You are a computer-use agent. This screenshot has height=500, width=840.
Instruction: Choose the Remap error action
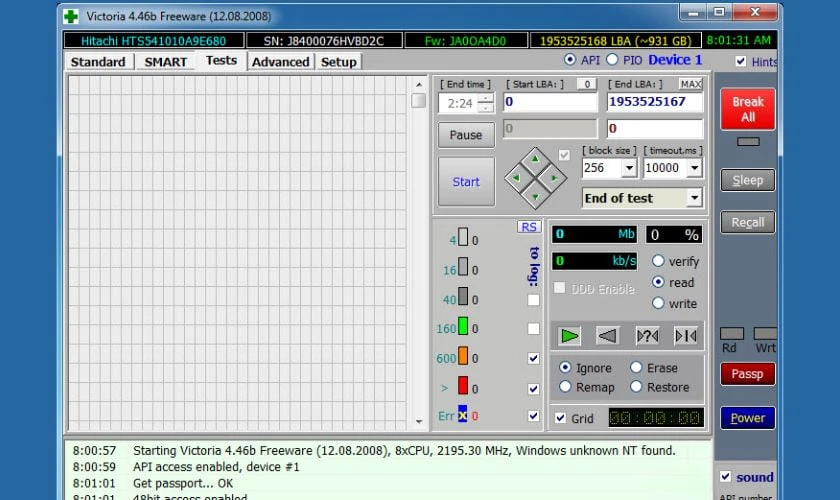565,386
